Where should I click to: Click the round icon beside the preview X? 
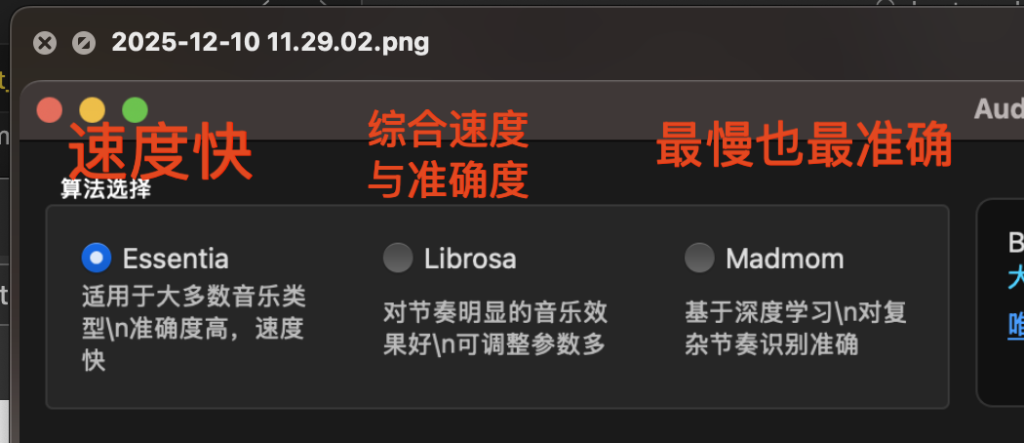click(x=84, y=43)
